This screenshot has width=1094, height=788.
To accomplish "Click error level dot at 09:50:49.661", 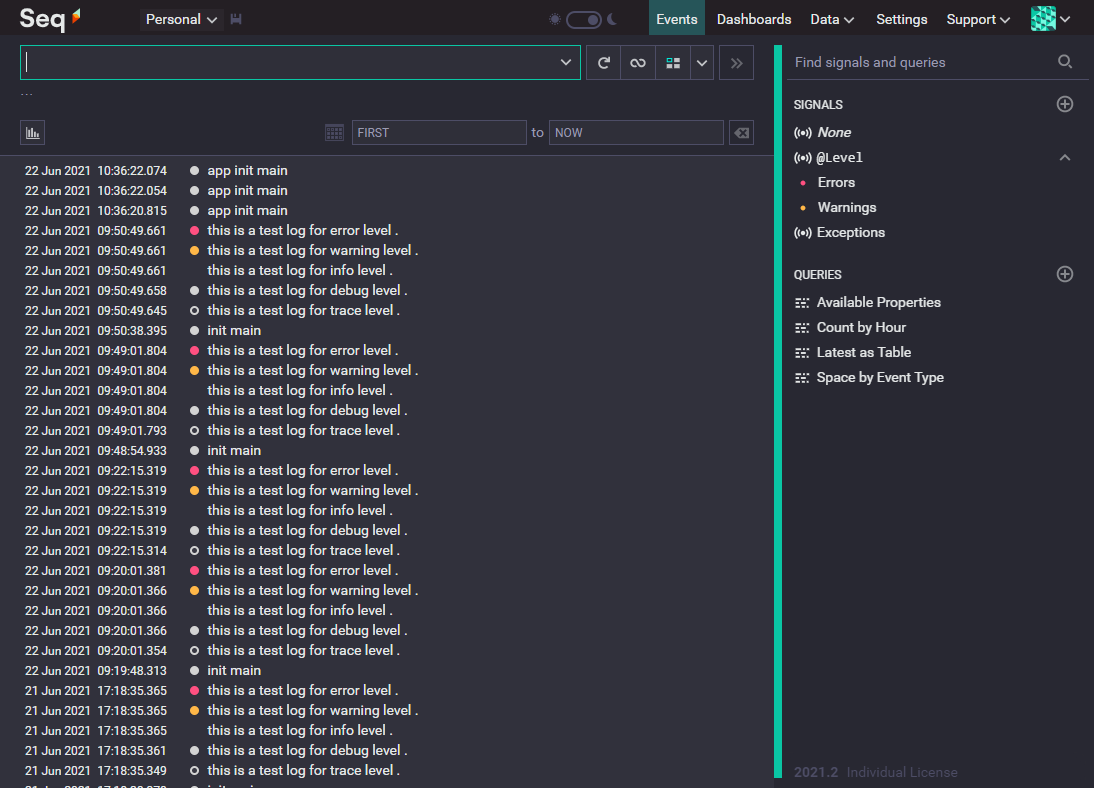I will [195, 231].
